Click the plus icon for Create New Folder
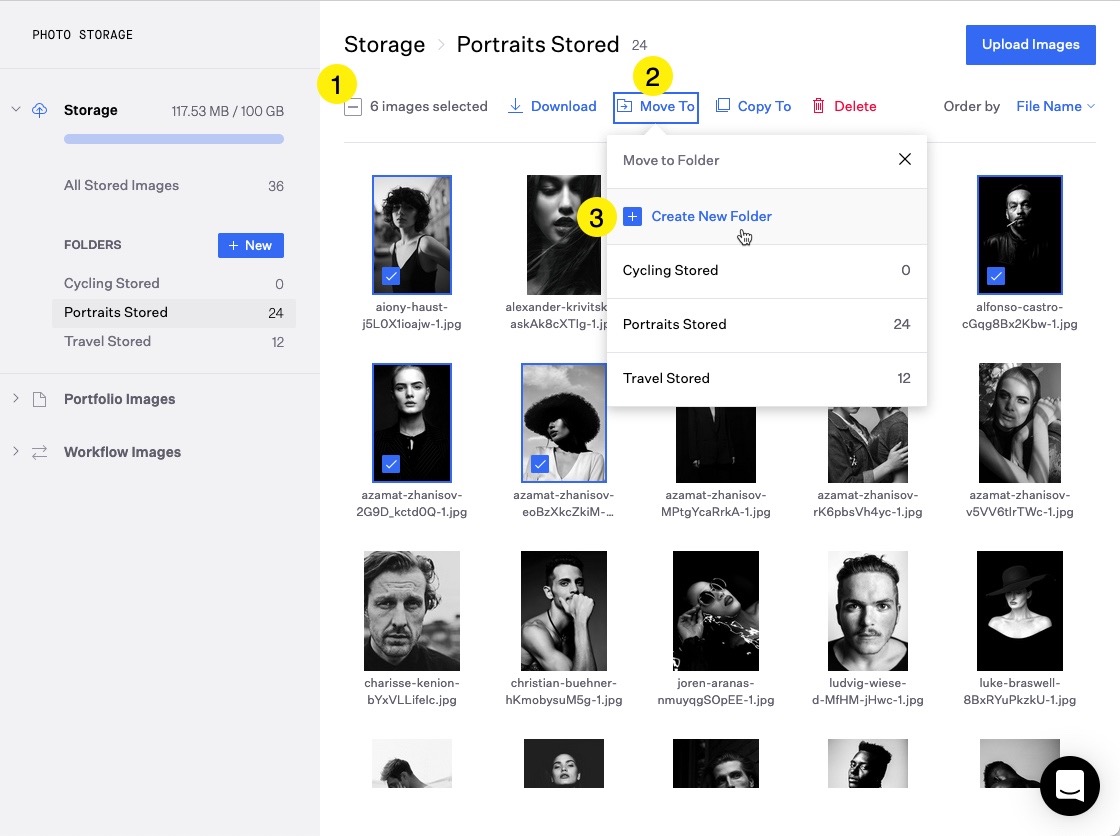 point(632,216)
